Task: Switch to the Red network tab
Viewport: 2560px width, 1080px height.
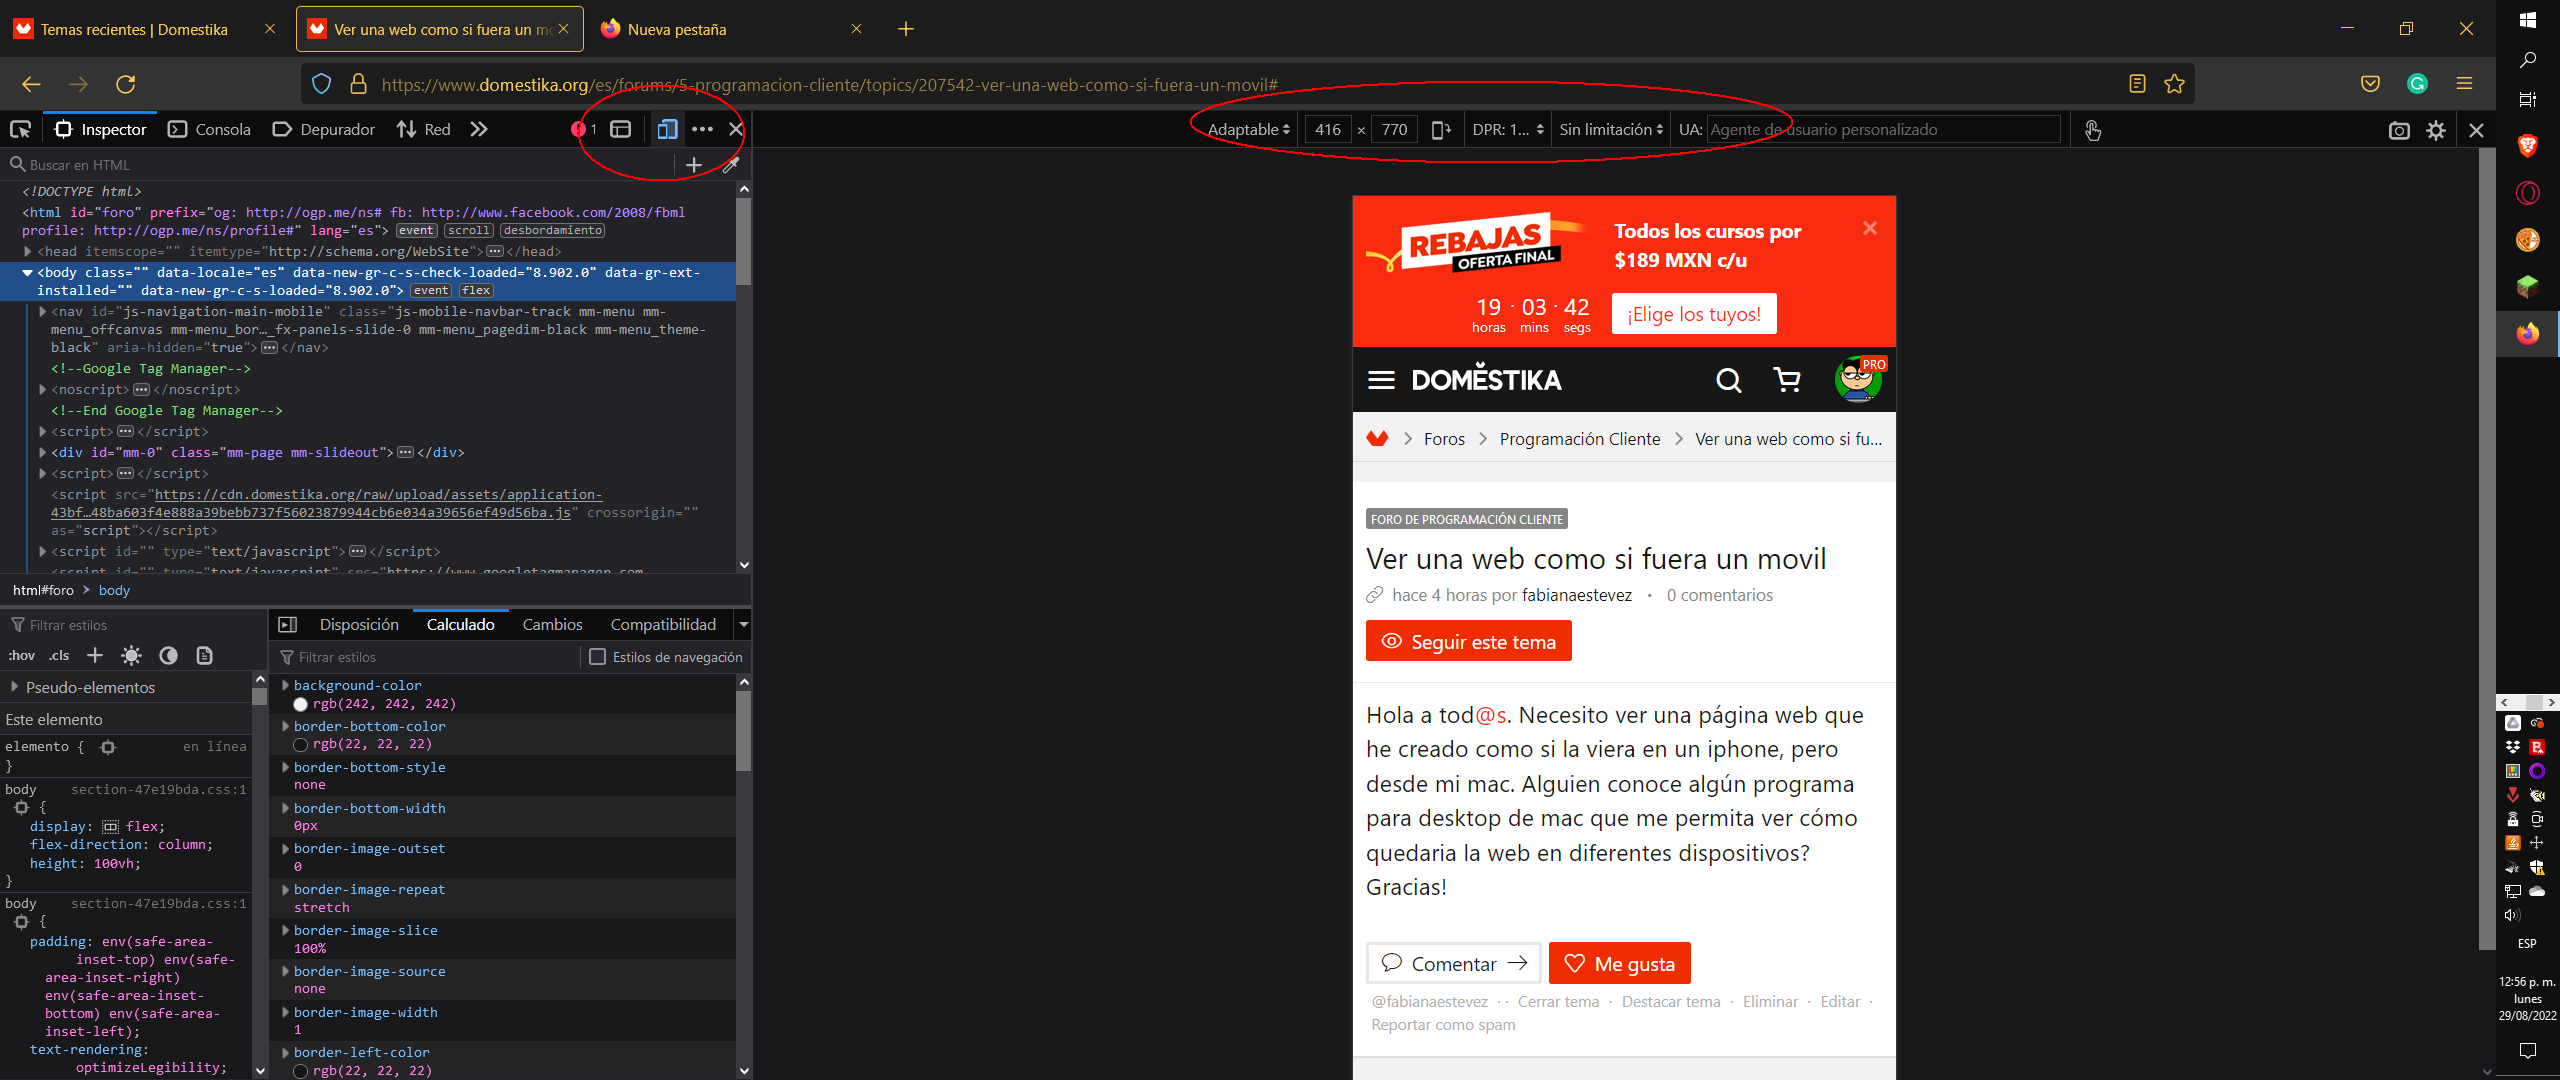Action: click(x=424, y=129)
